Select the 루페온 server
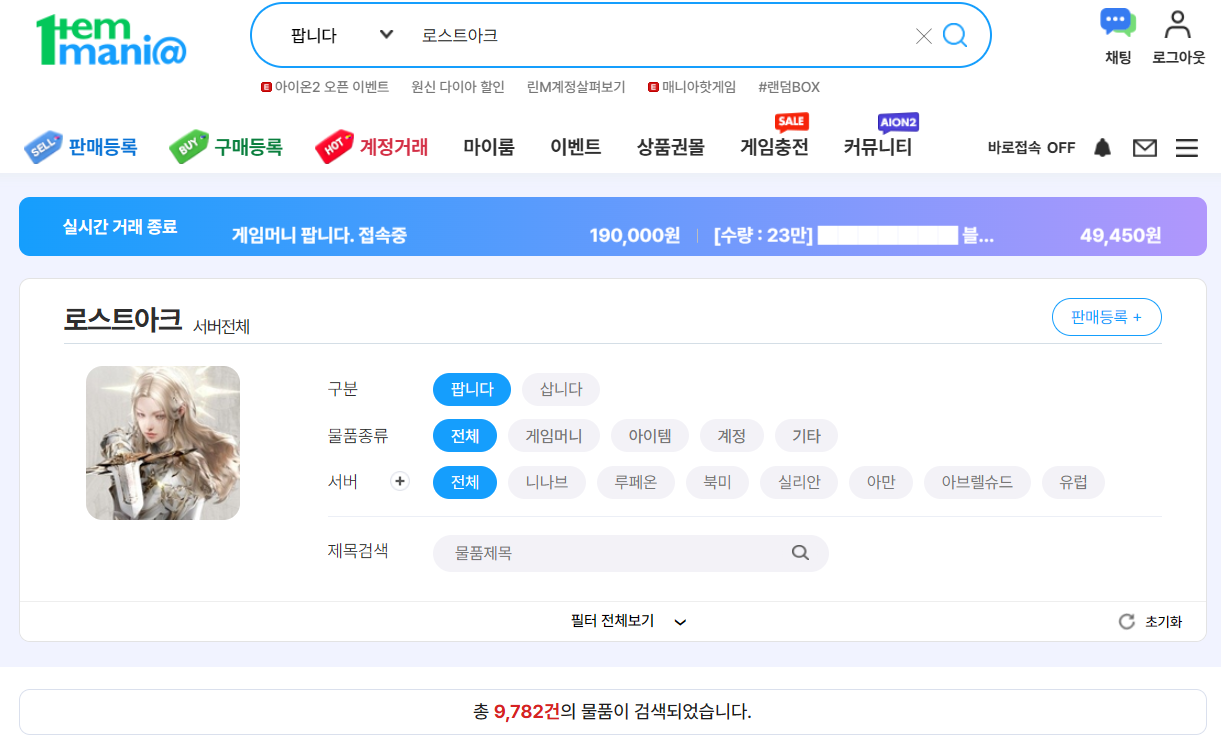 (636, 482)
